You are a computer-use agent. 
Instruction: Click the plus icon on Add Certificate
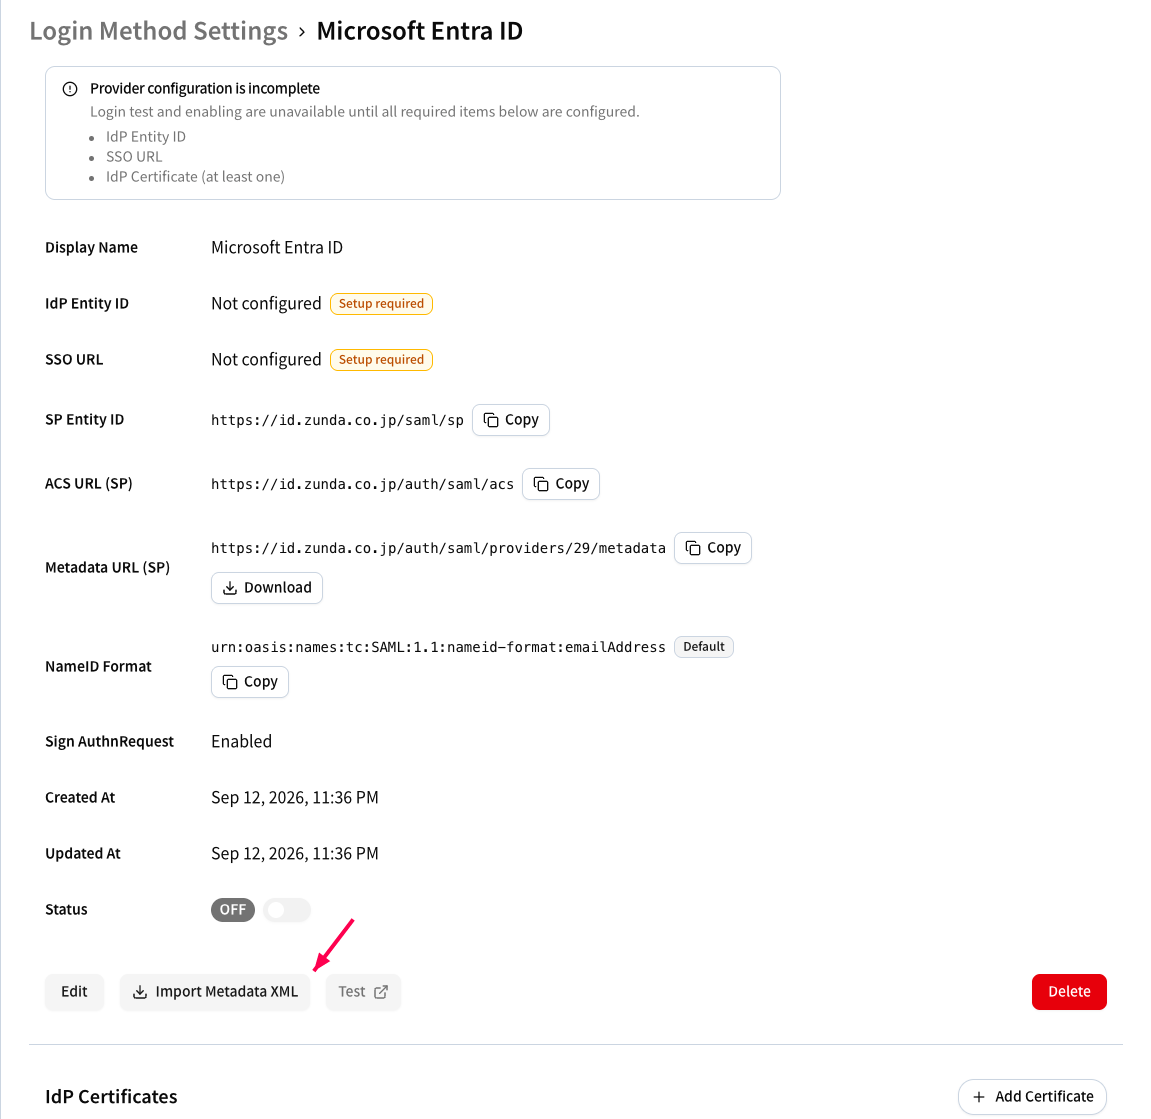978,1097
